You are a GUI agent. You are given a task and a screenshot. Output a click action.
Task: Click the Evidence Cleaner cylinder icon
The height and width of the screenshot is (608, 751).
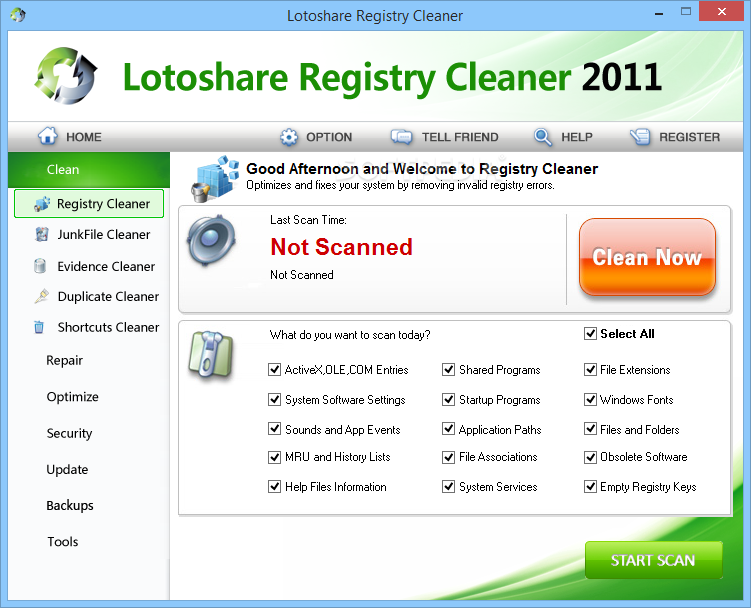40,266
